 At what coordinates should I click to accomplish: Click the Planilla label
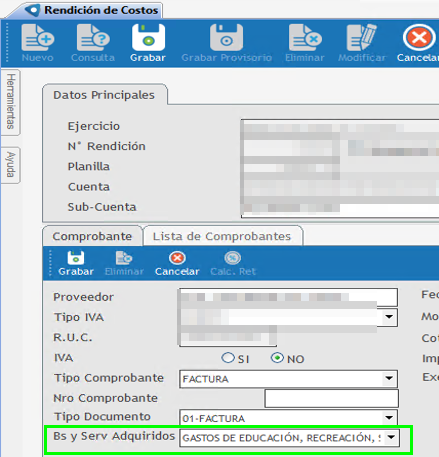(89, 166)
